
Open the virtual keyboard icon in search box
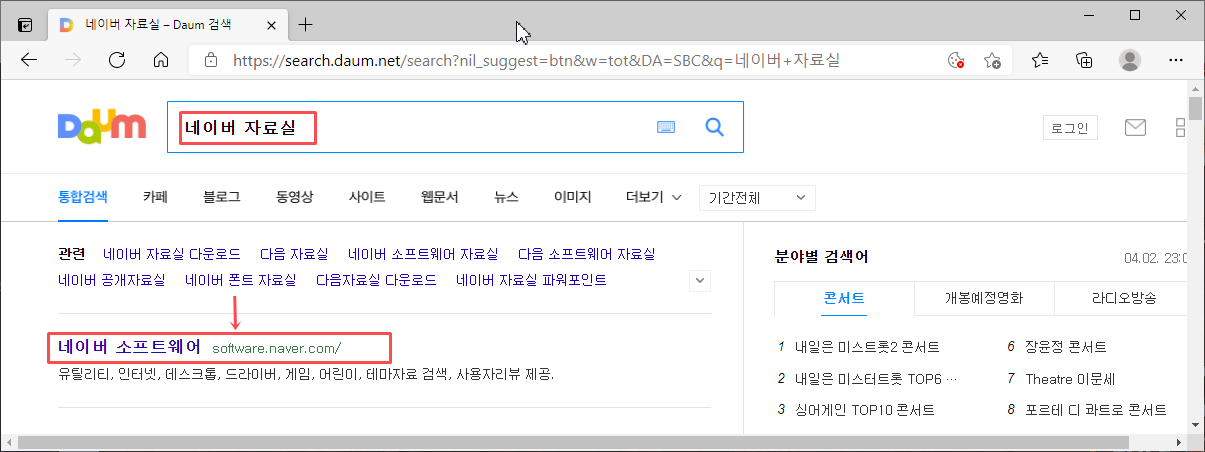[x=666, y=127]
